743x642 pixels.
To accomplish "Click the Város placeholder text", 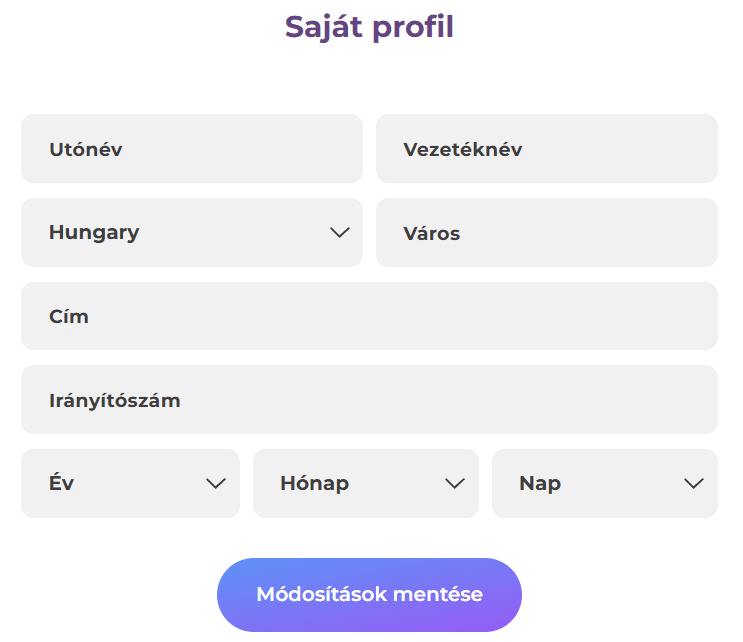I will click(x=431, y=233).
